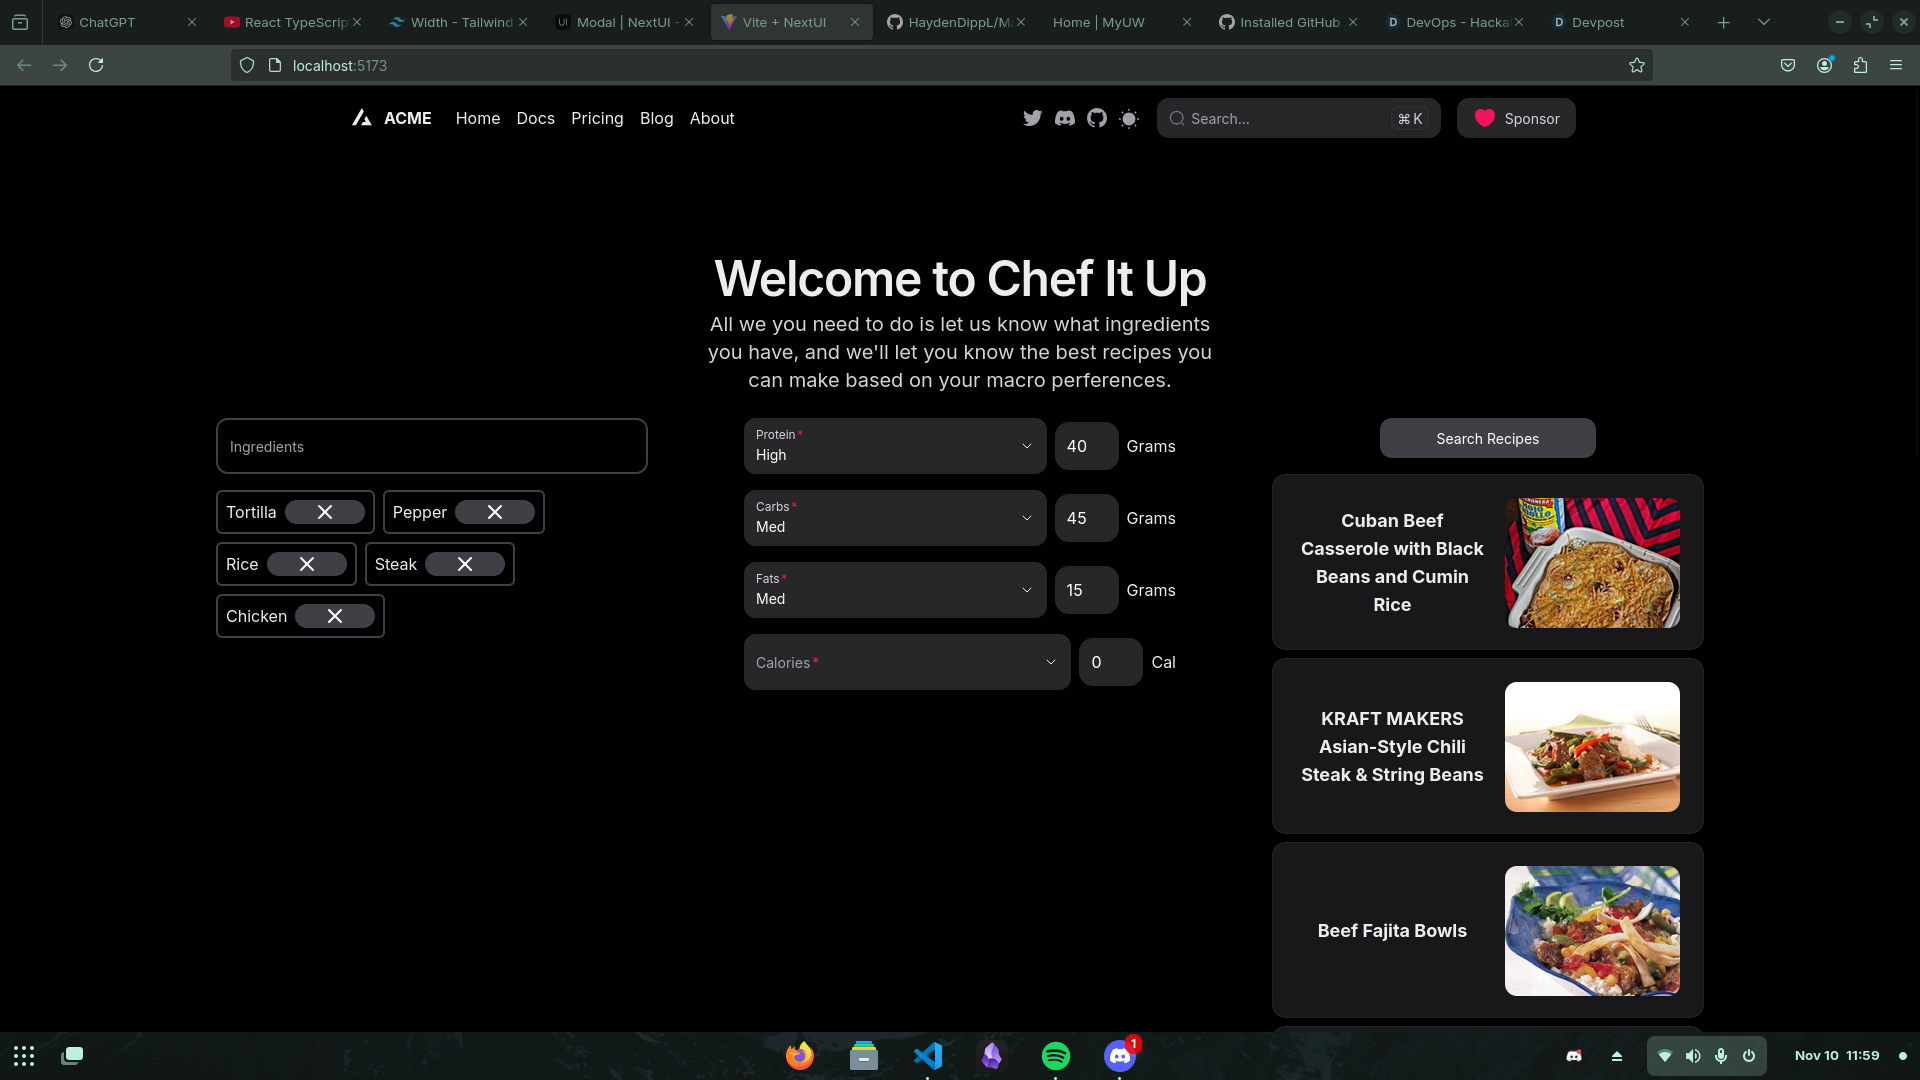Reload the page in the browser
This screenshot has width=1920, height=1080.
pos(96,65)
